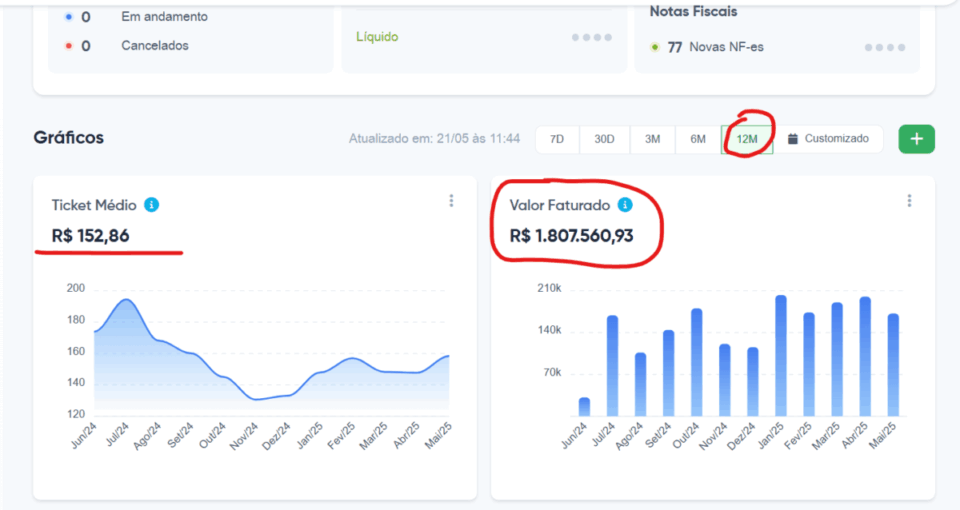960x510 pixels.
Task: Click the Gráficos section heading
Action: (x=69, y=137)
